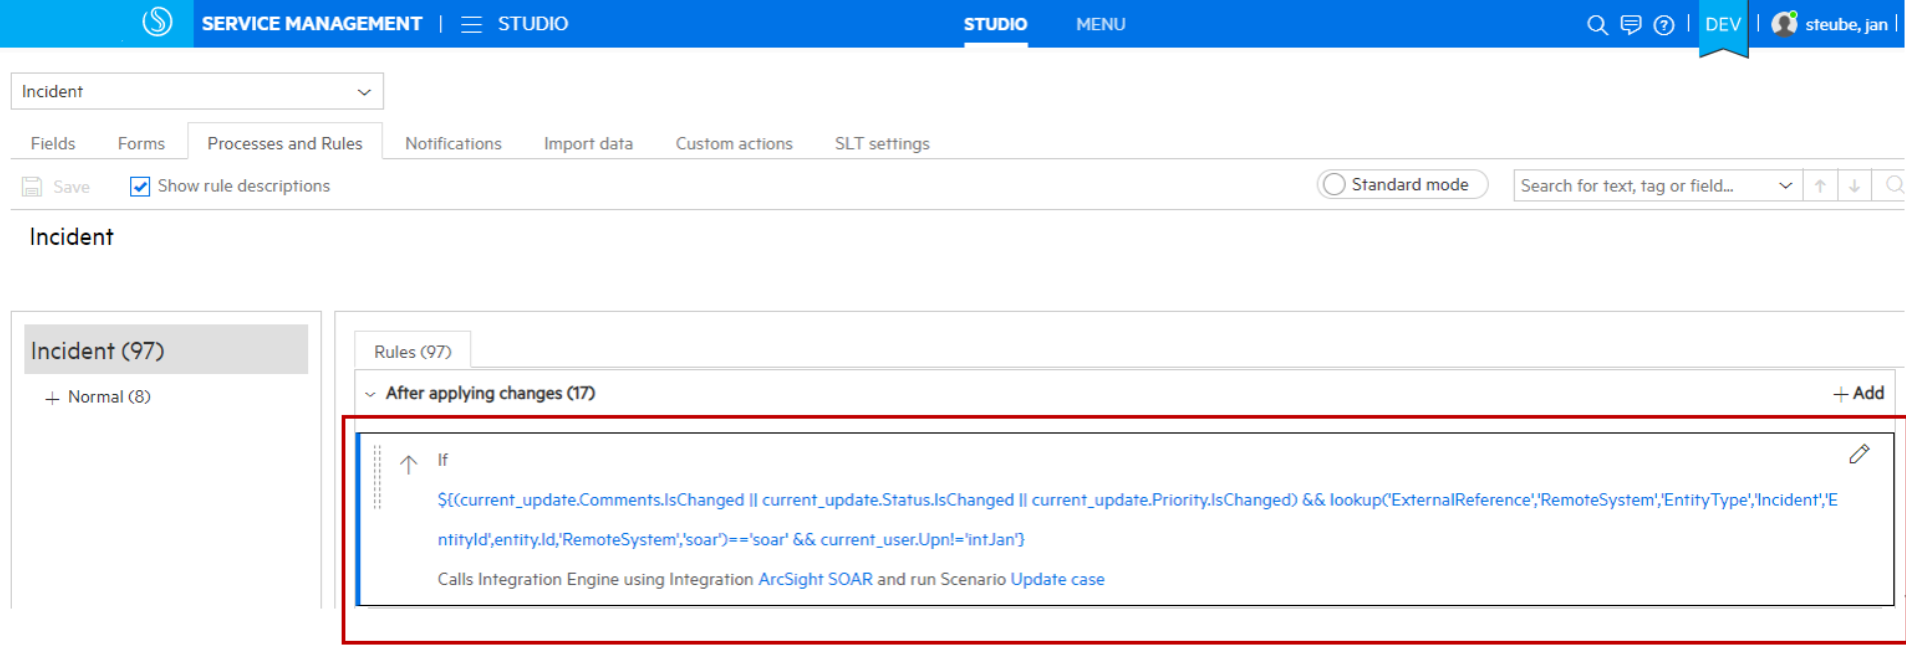Open the ArcSight SOAR integration link
The width and height of the screenshot is (1906, 655).
[815, 580]
